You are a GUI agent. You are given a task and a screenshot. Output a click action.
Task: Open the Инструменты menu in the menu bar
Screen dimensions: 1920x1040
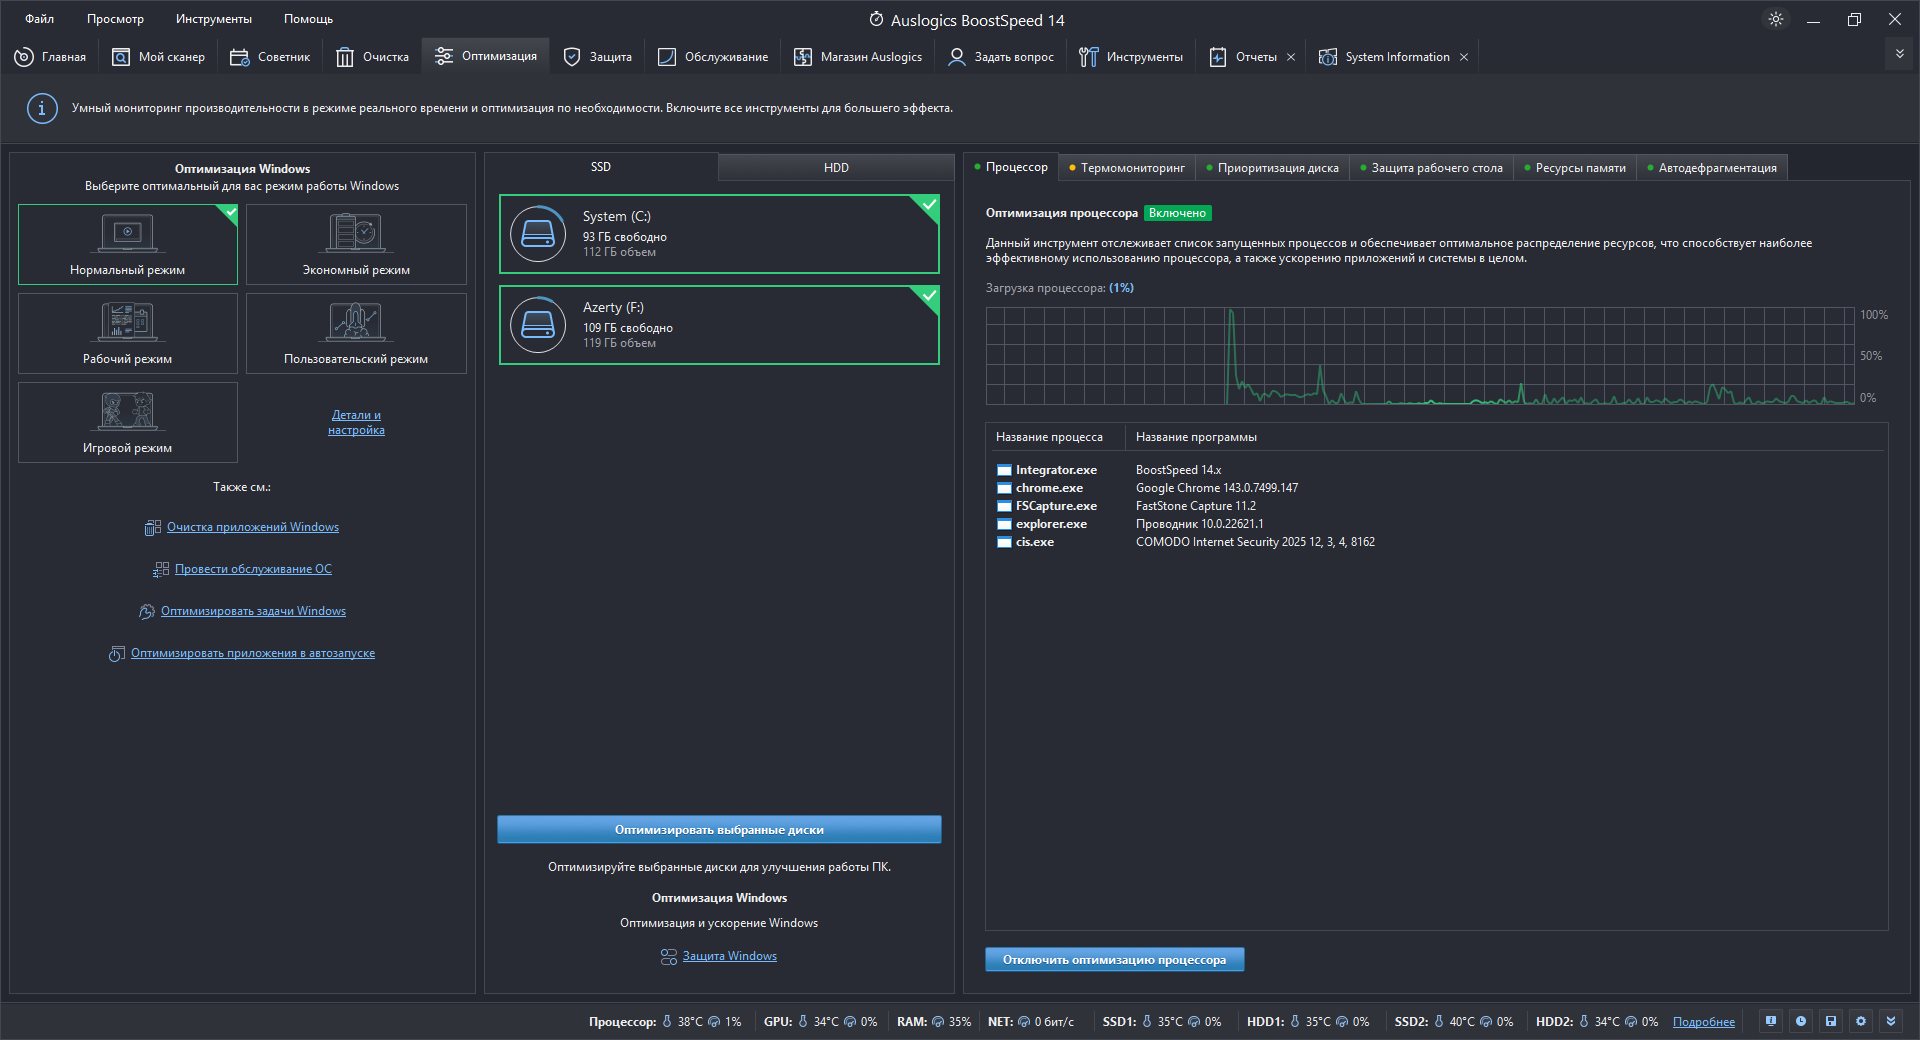(213, 19)
